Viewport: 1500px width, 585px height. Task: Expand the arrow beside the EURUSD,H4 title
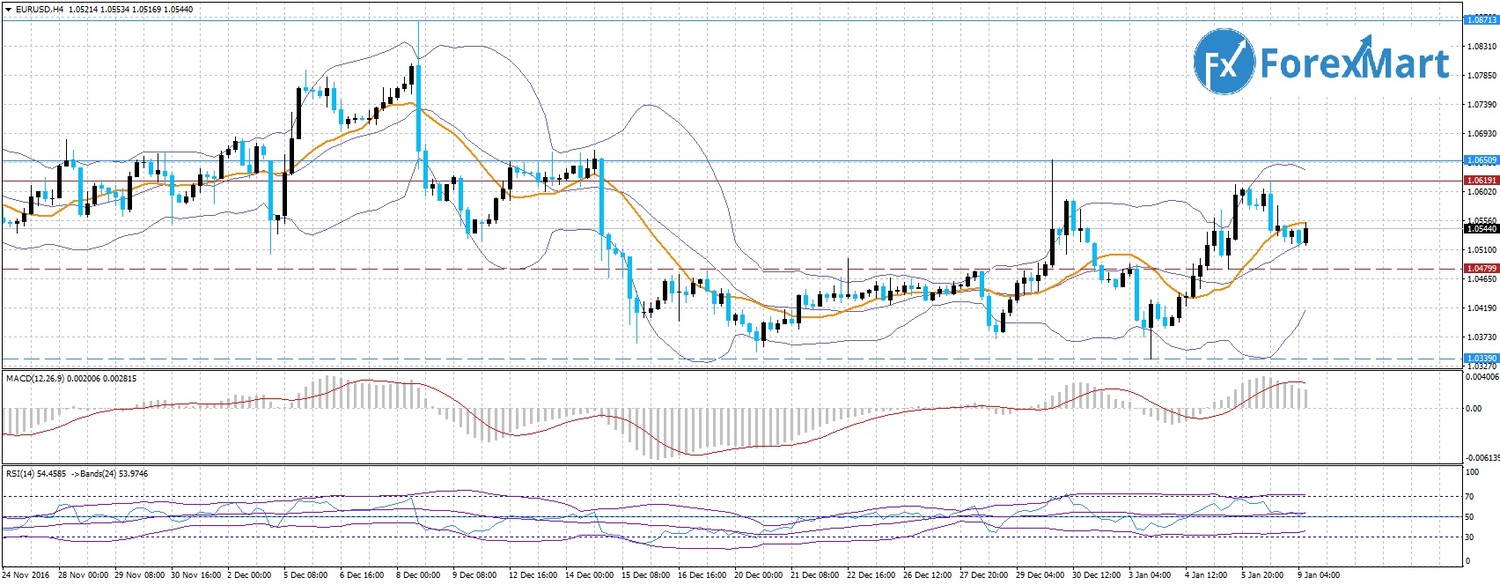(9, 8)
